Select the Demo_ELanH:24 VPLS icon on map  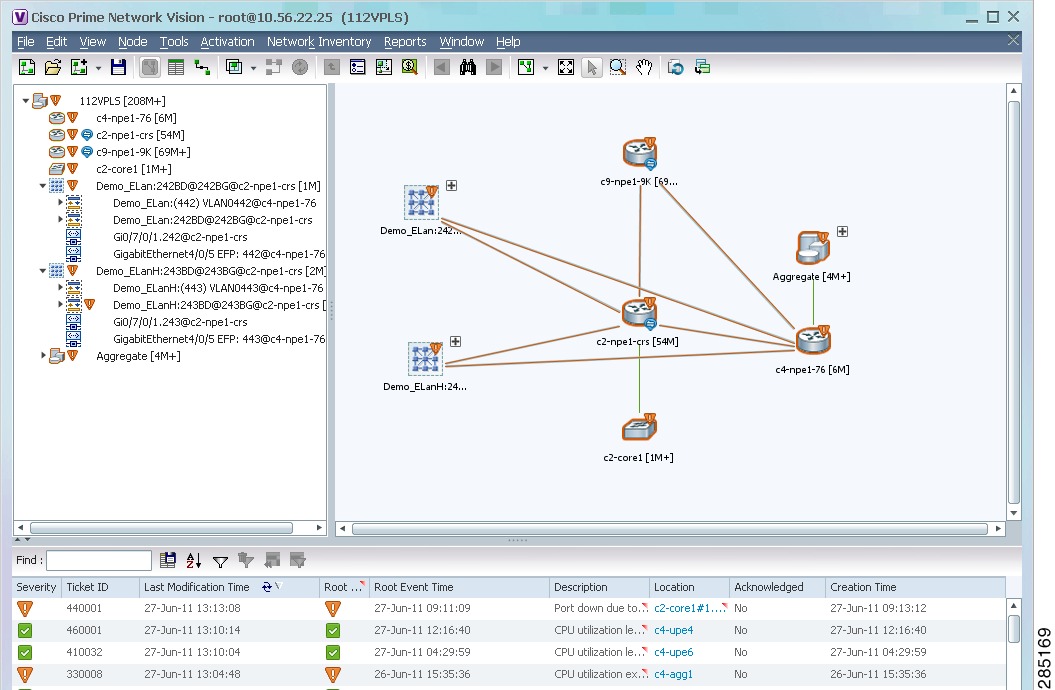(425, 358)
